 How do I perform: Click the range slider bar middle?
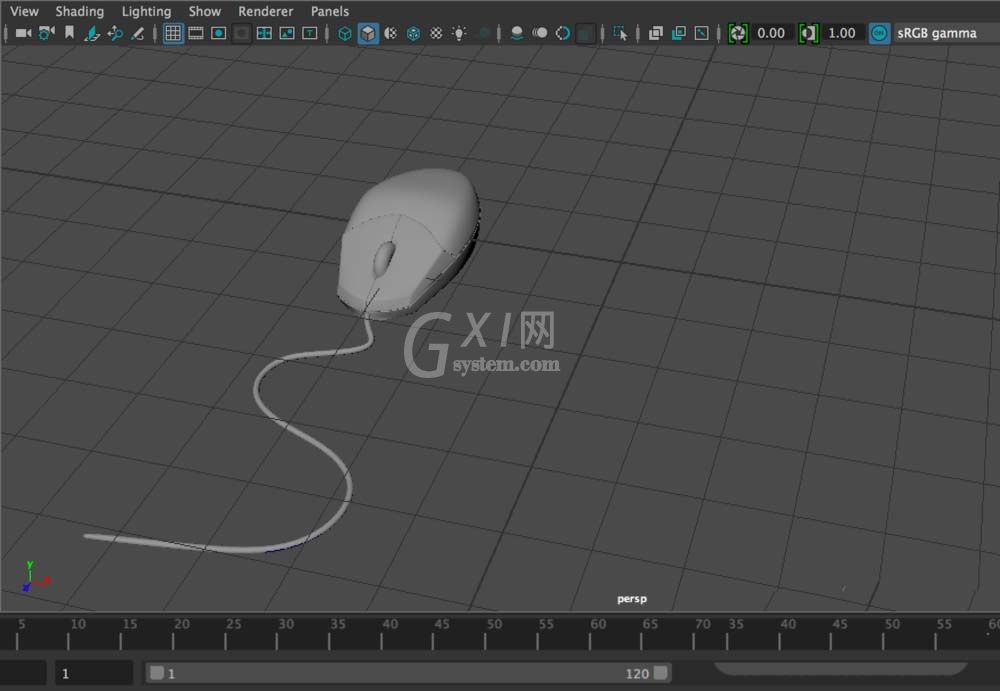pyautogui.click(x=408, y=673)
